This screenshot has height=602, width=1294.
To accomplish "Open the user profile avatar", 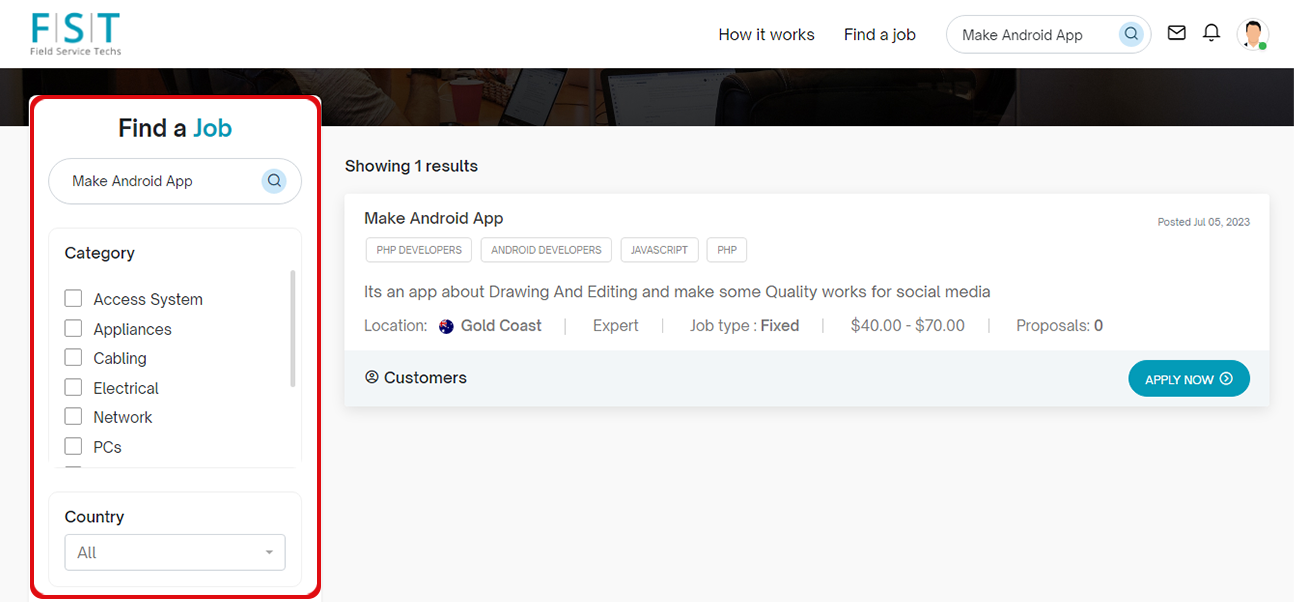I will (x=1252, y=34).
